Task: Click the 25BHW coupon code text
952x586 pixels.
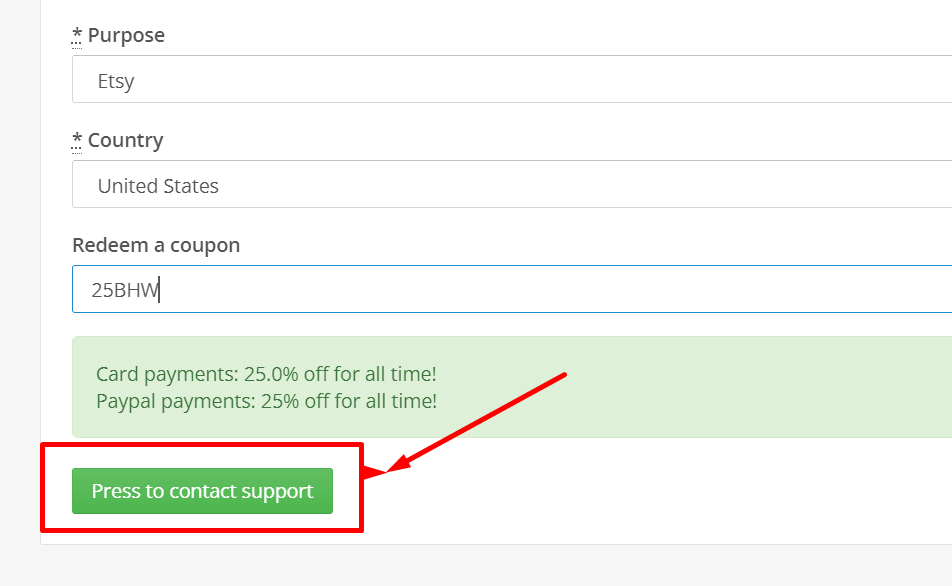Action: (125, 290)
